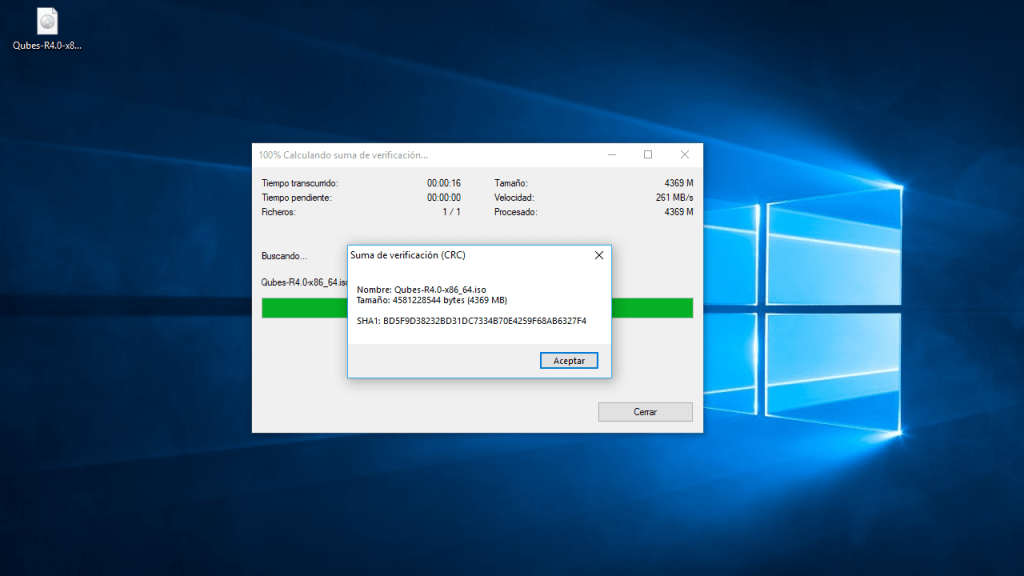The height and width of the screenshot is (576, 1024).
Task: Click the maximize box of the progress window
Action: pos(648,155)
